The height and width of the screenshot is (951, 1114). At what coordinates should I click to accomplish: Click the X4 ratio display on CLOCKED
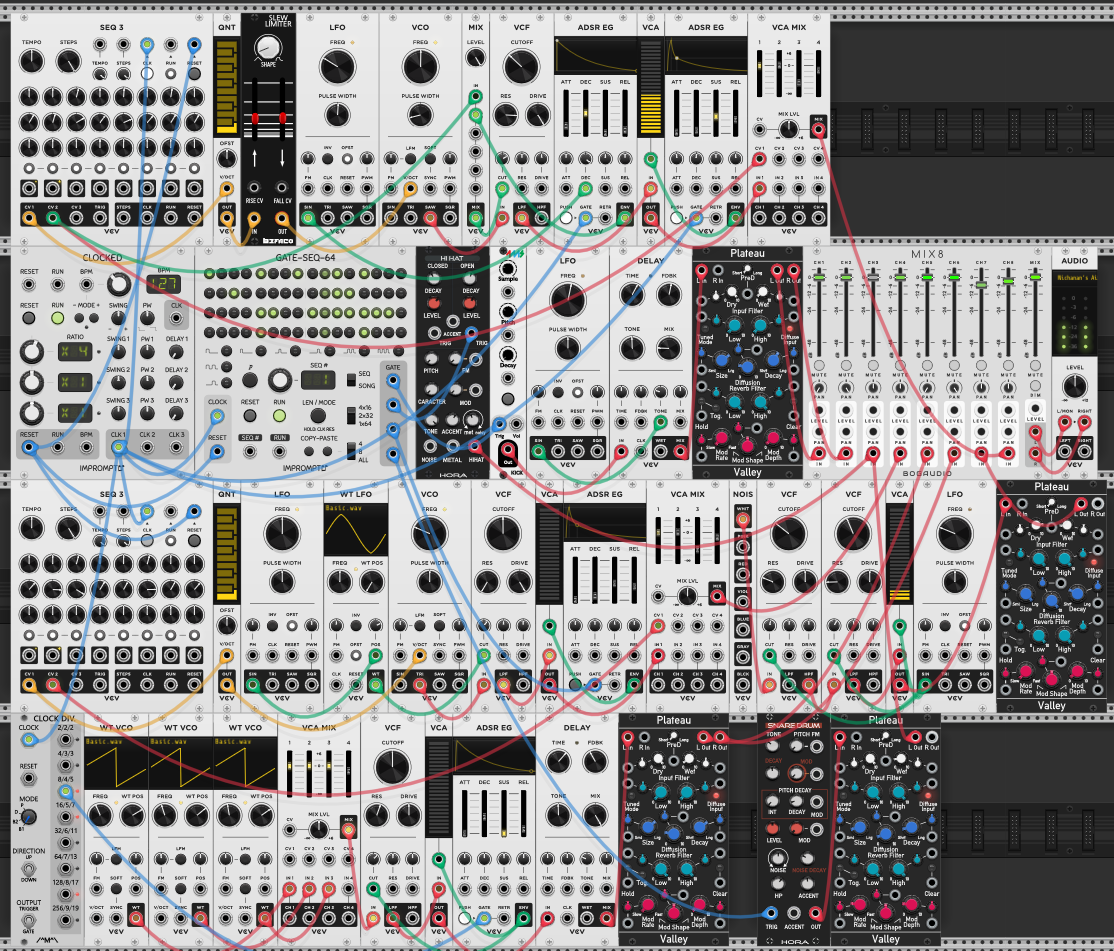[75, 352]
